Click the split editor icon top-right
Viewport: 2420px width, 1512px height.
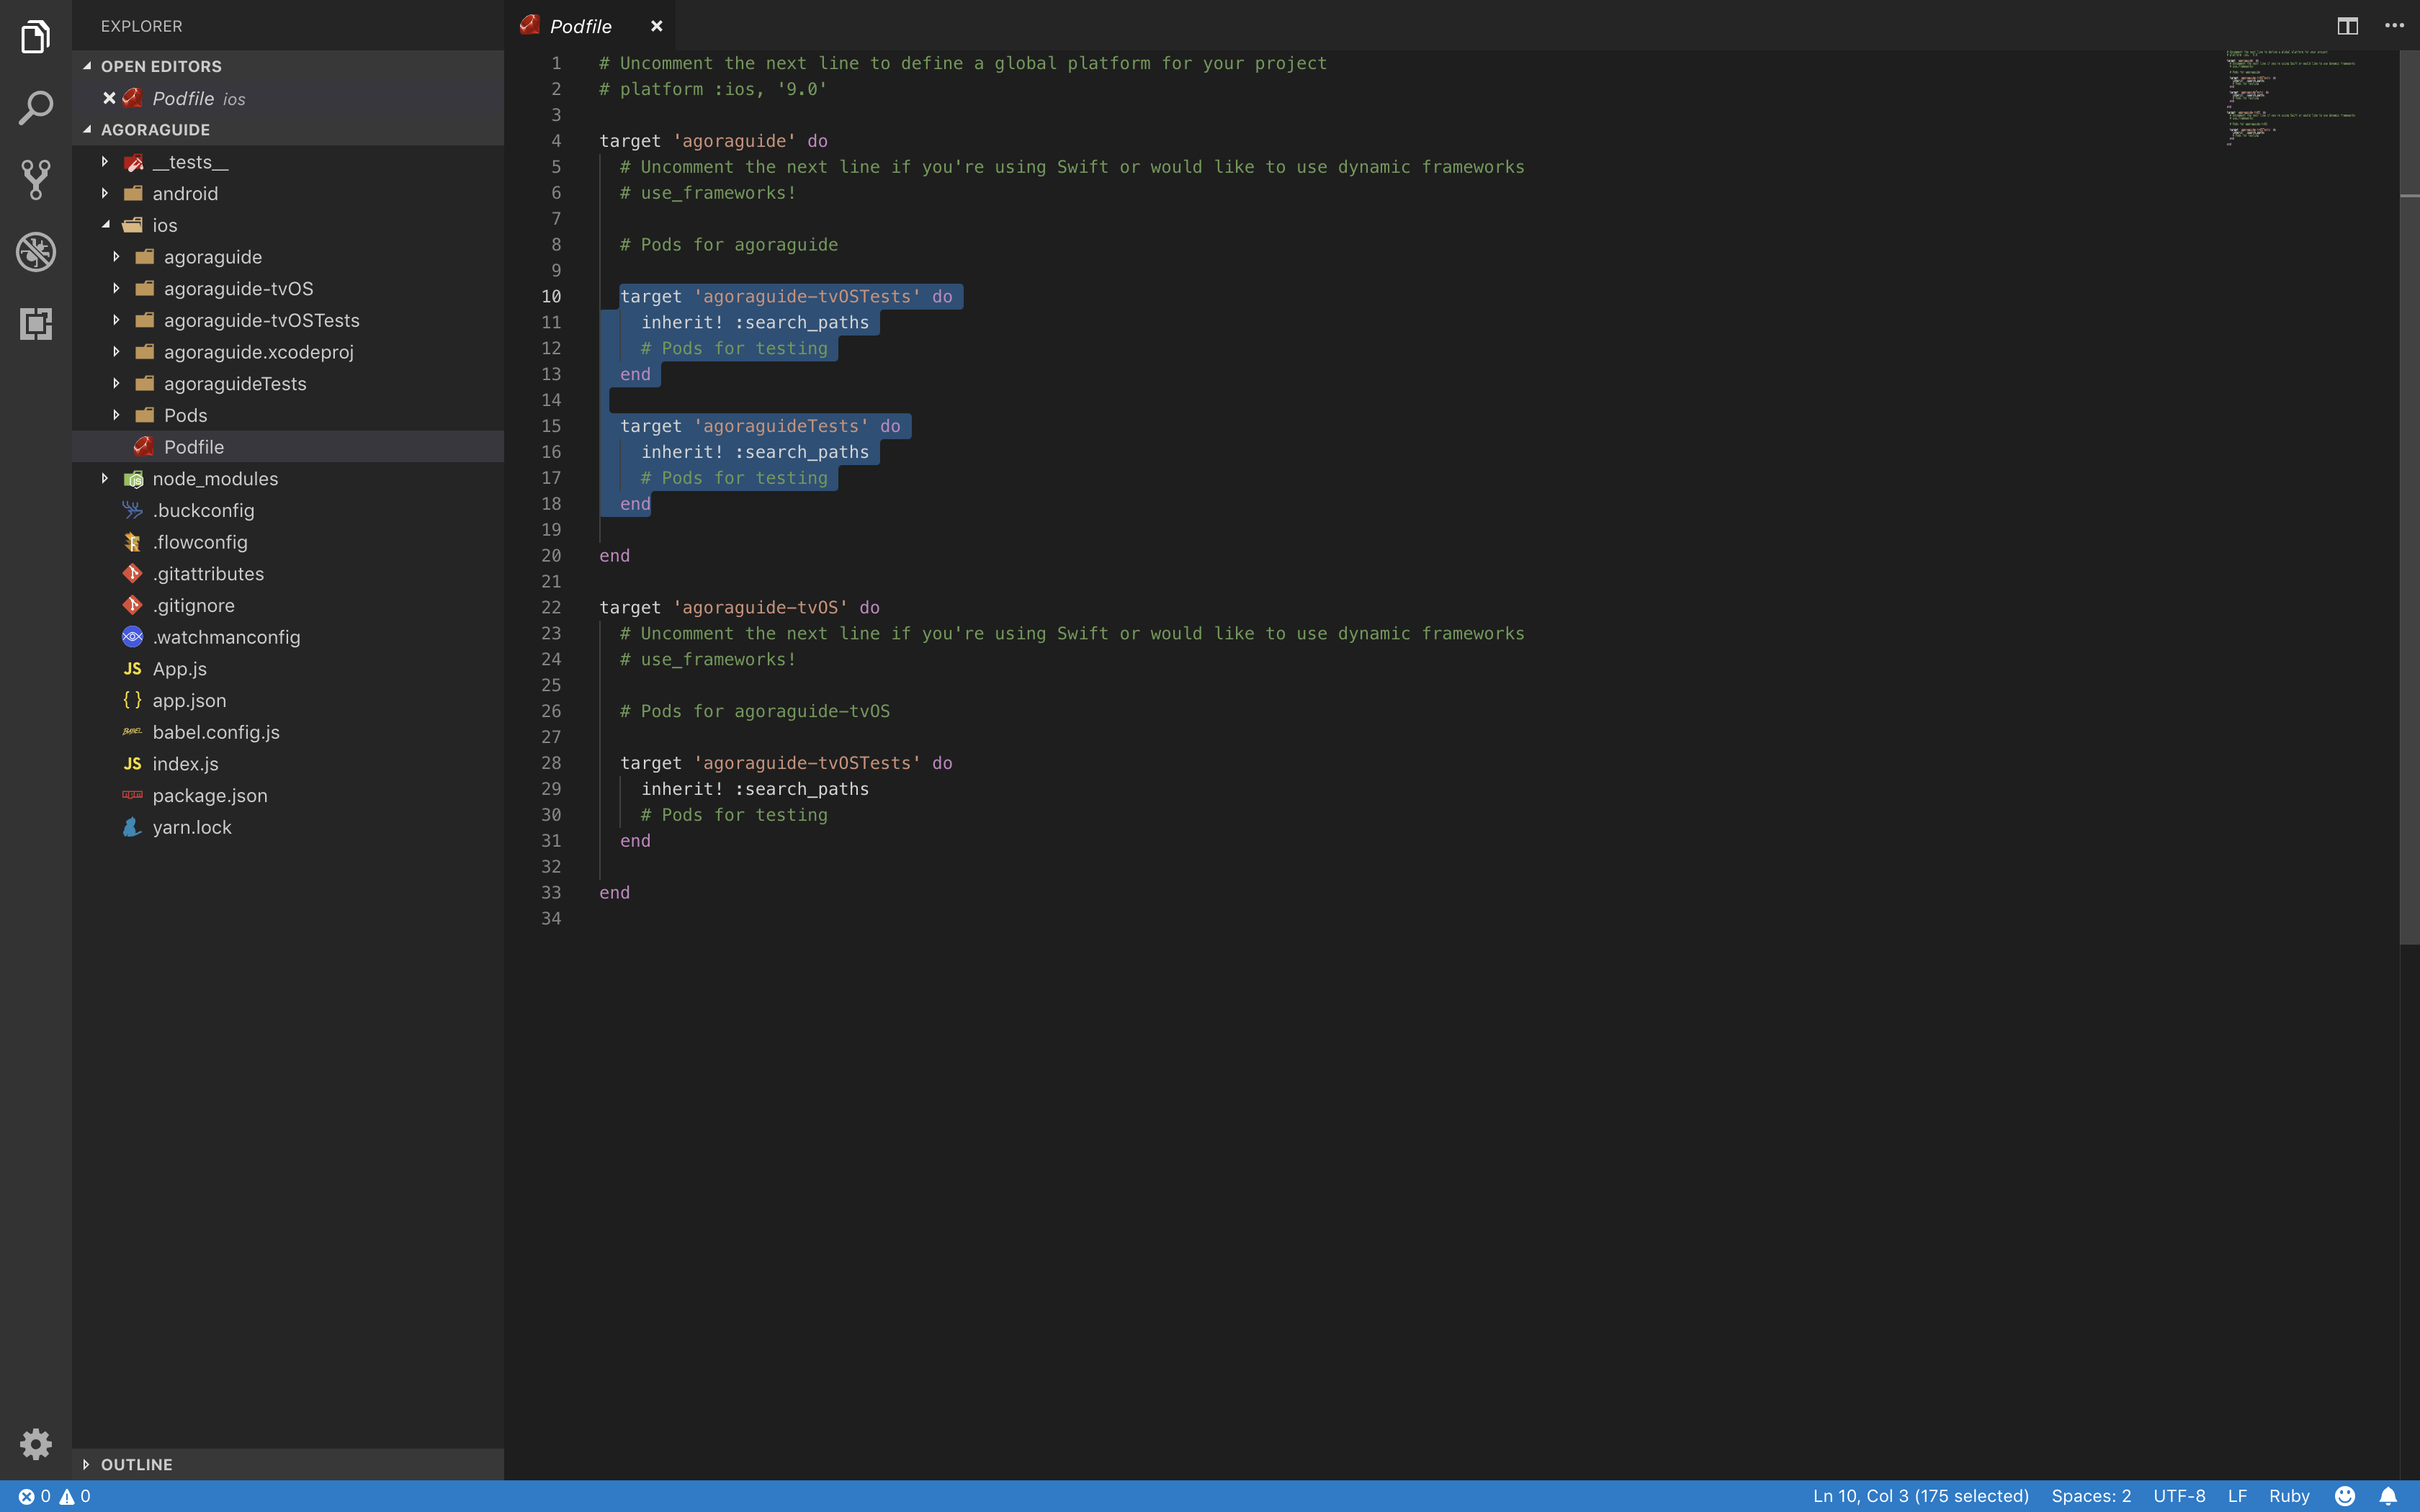tap(2347, 24)
